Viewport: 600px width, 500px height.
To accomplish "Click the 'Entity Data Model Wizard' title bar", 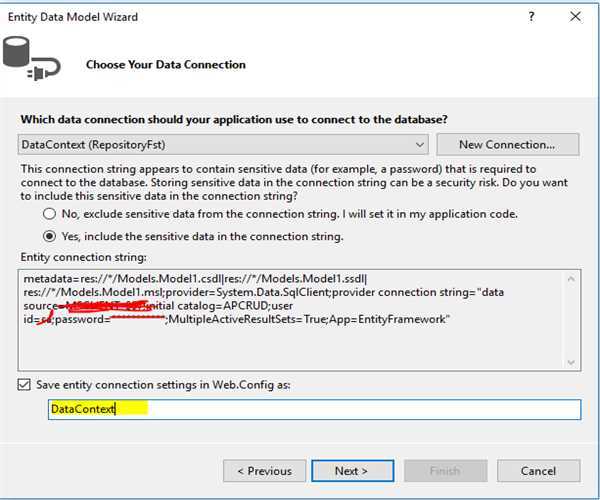I will tap(200, 17).
